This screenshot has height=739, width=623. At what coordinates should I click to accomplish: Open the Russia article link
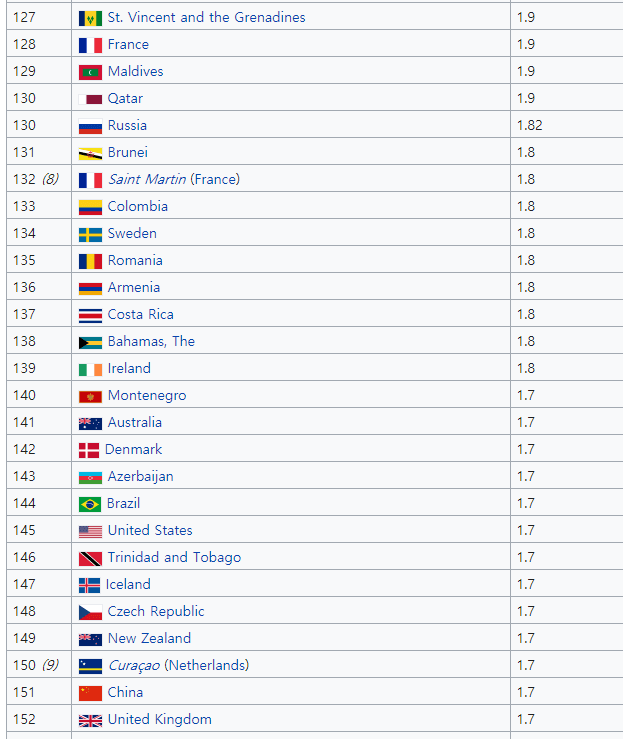(127, 125)
